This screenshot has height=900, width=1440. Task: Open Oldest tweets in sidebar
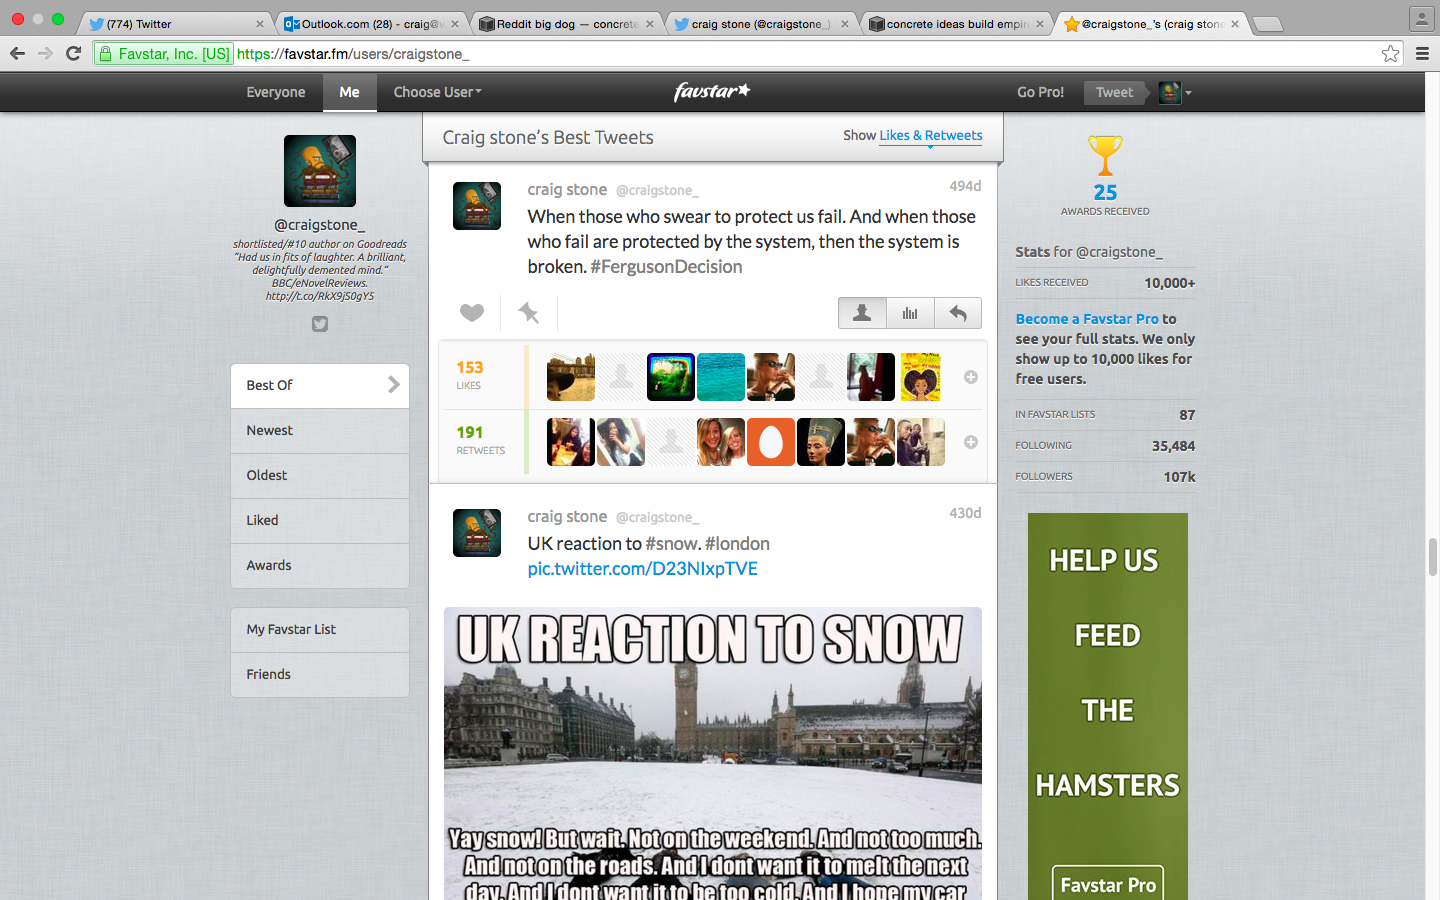(x=320, y=475)
